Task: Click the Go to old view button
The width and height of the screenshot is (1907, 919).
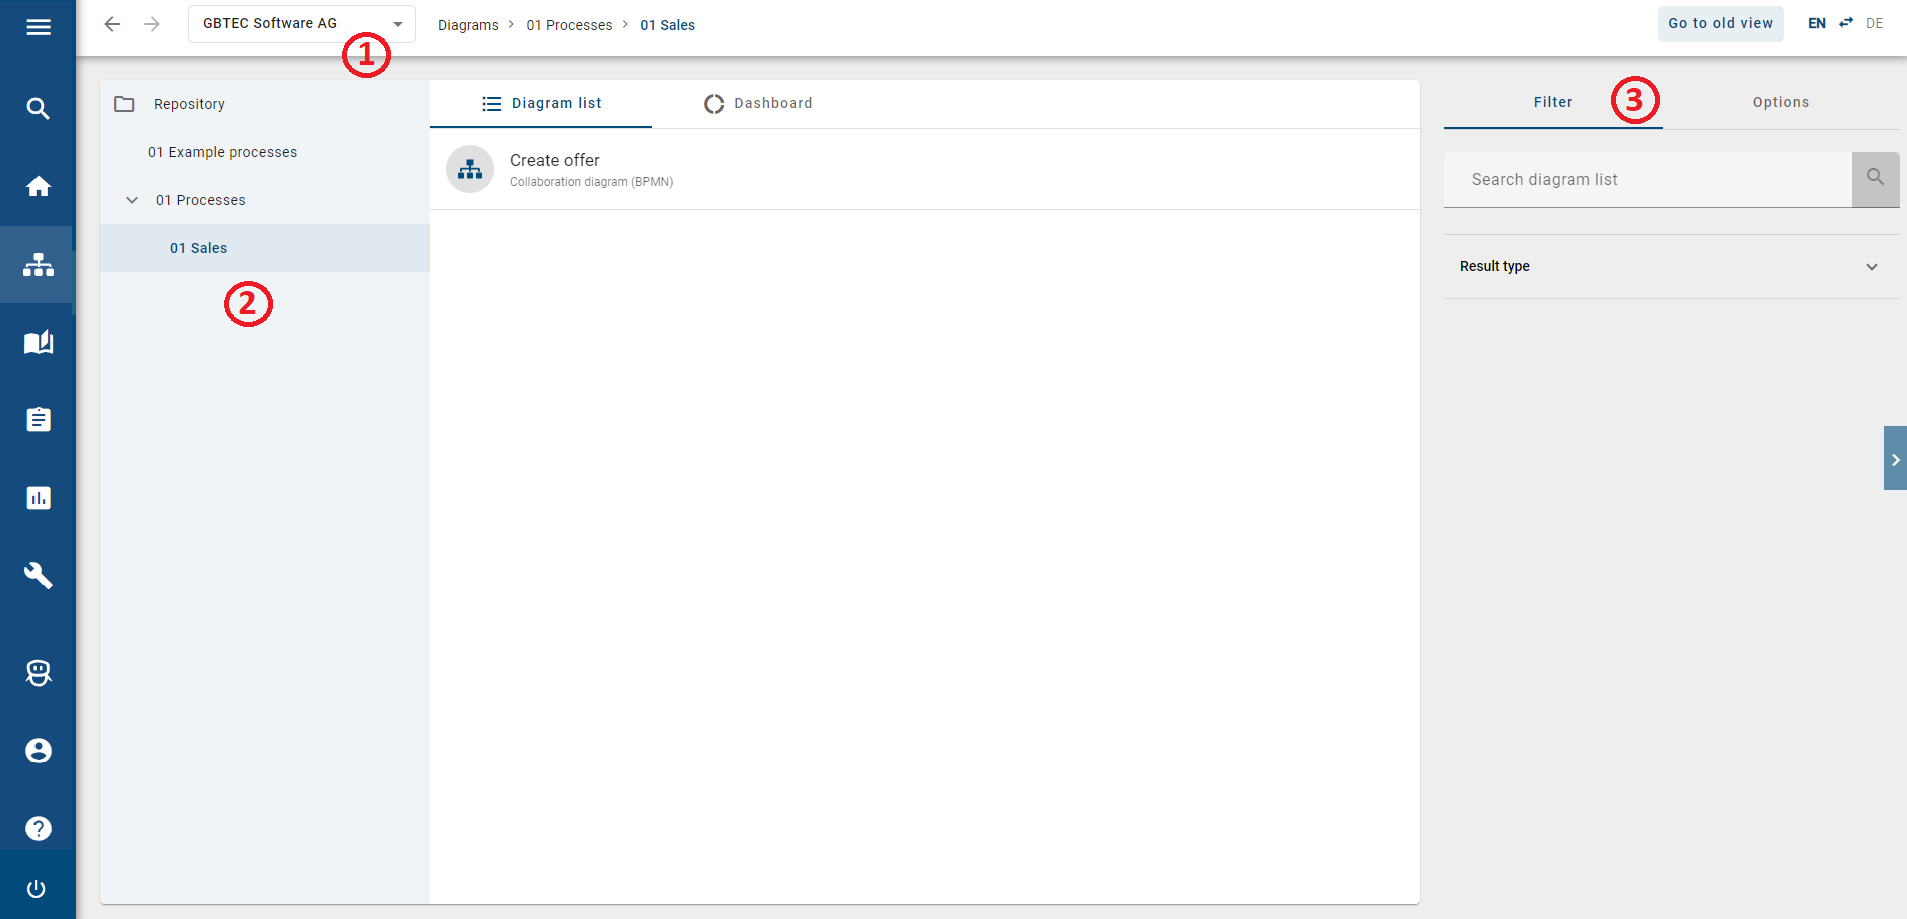Action: [1720, 23]
